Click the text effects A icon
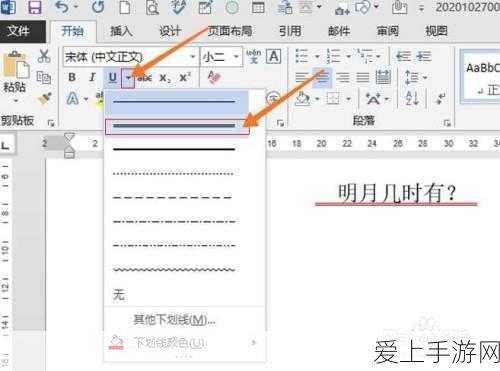 (x=73, y=99)
